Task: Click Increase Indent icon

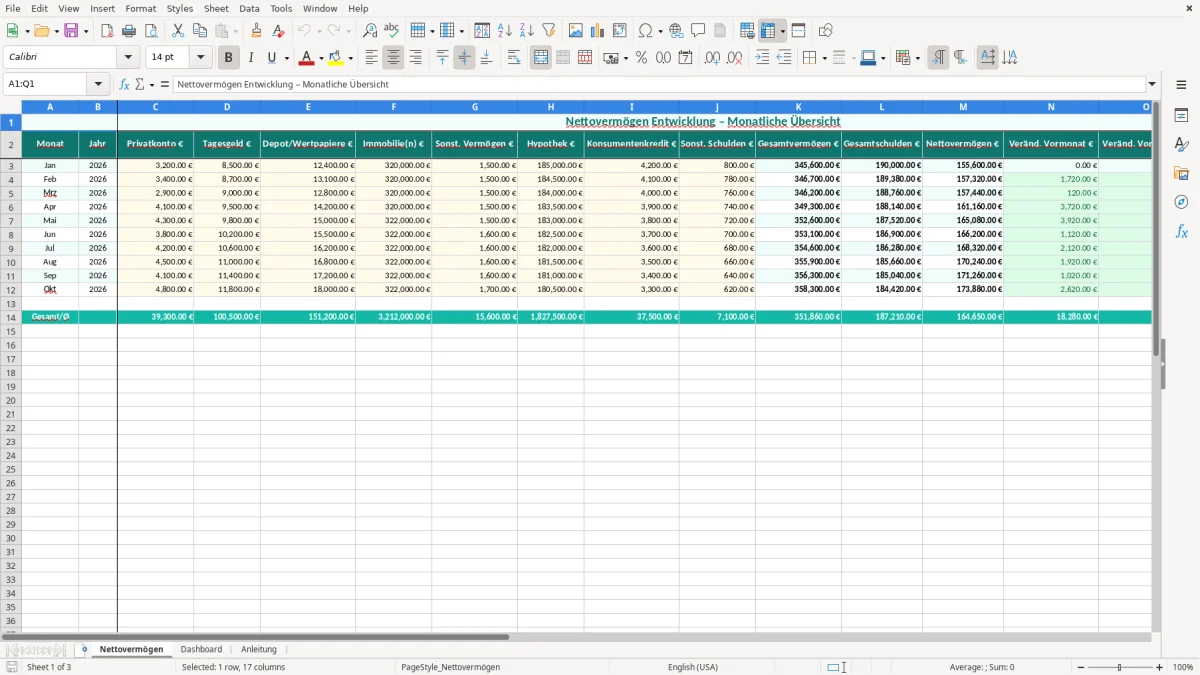Action: point(762,58)
